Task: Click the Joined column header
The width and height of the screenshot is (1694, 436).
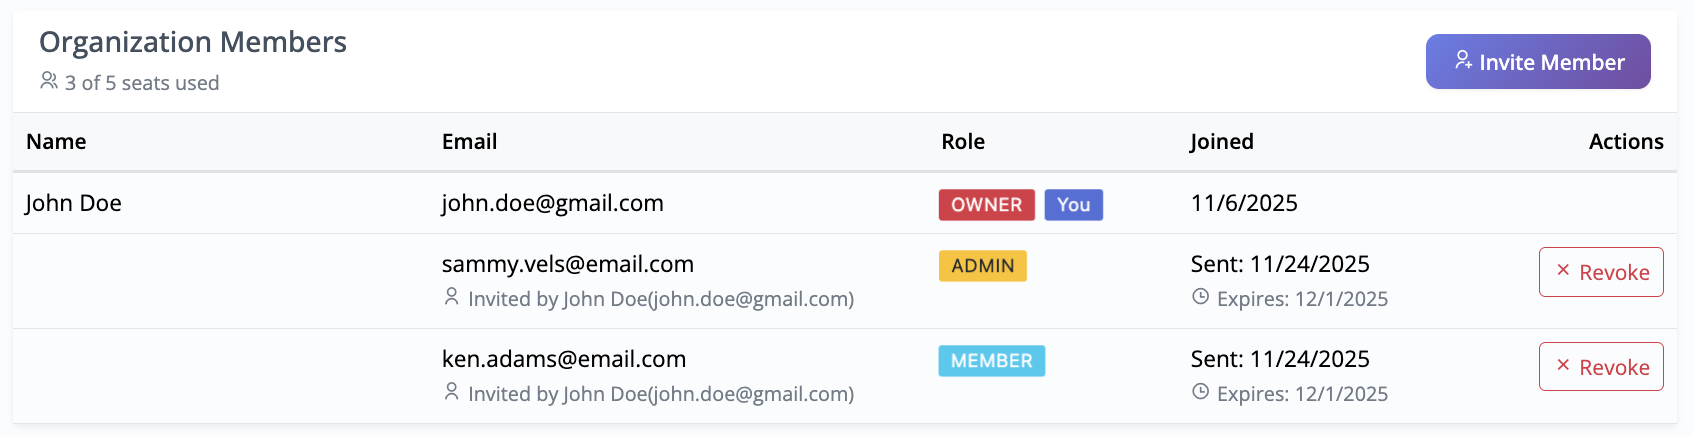Action: pos(1221,142)
